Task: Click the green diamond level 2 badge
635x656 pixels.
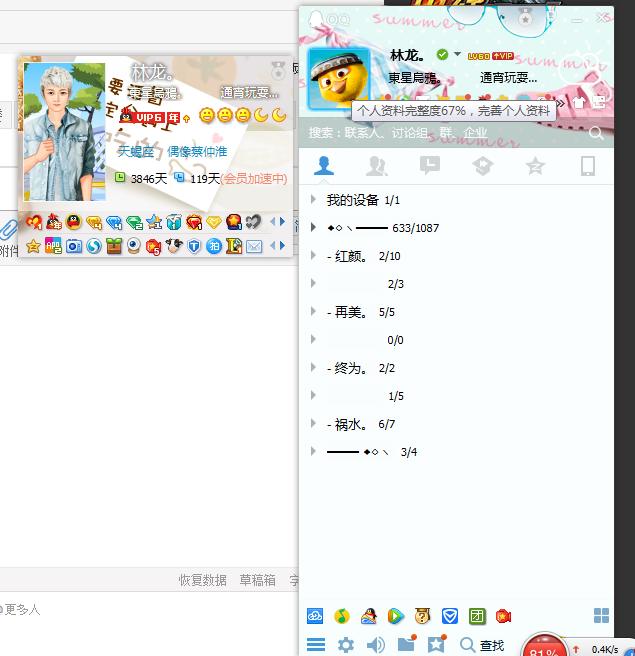Action: [134, 222]
